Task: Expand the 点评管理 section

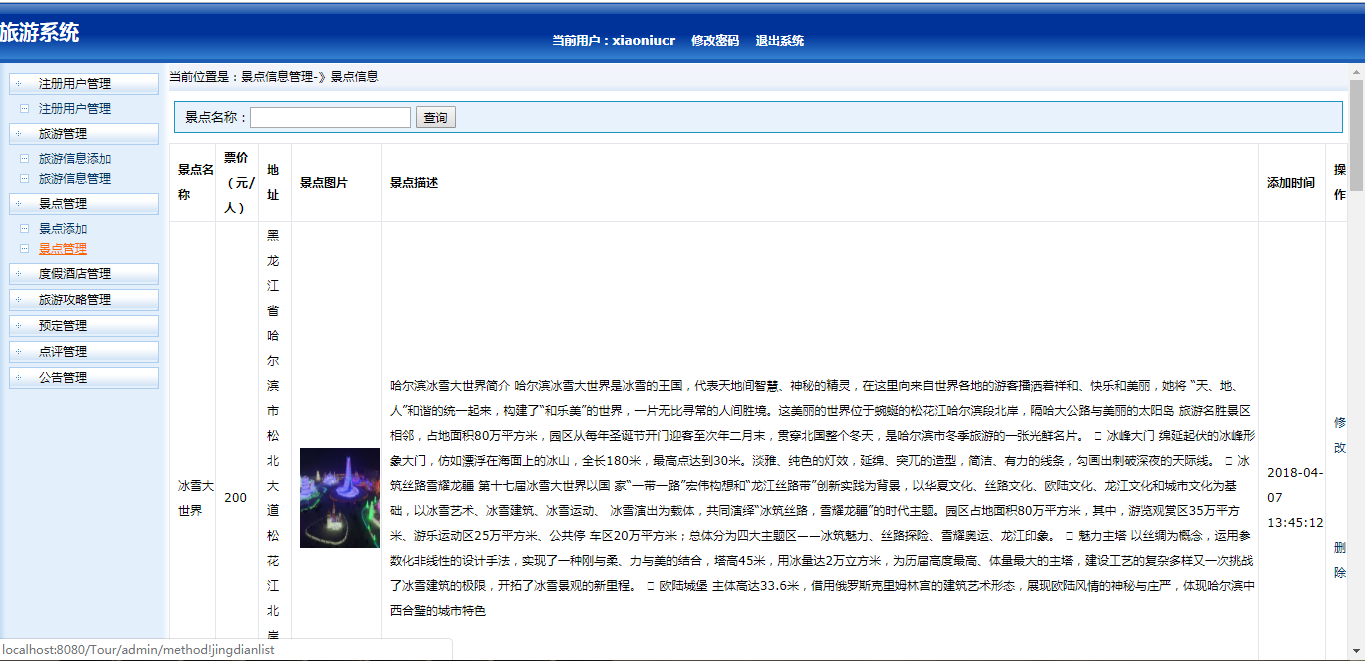Action: (x=83, y=351)
